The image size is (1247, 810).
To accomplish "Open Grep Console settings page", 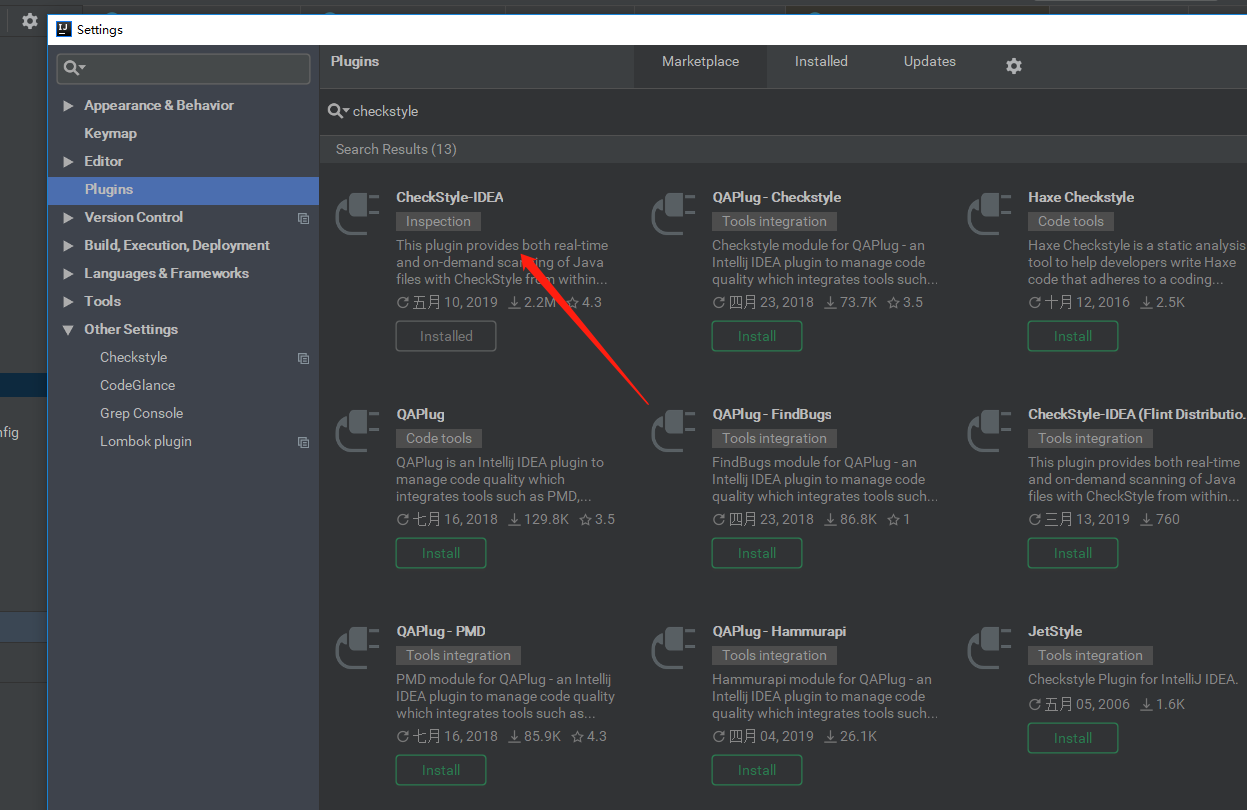I will pyautogui.click(x=141, y=414).
